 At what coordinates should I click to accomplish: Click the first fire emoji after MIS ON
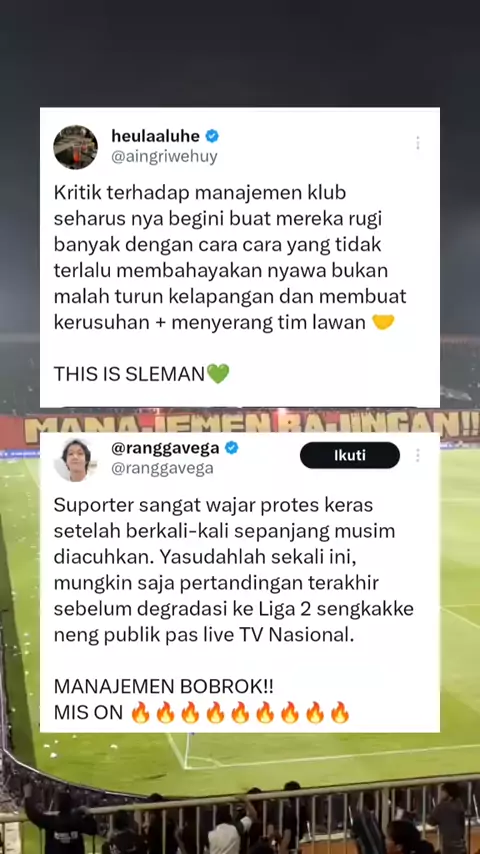pyautogui.click(x=141, y=712)
